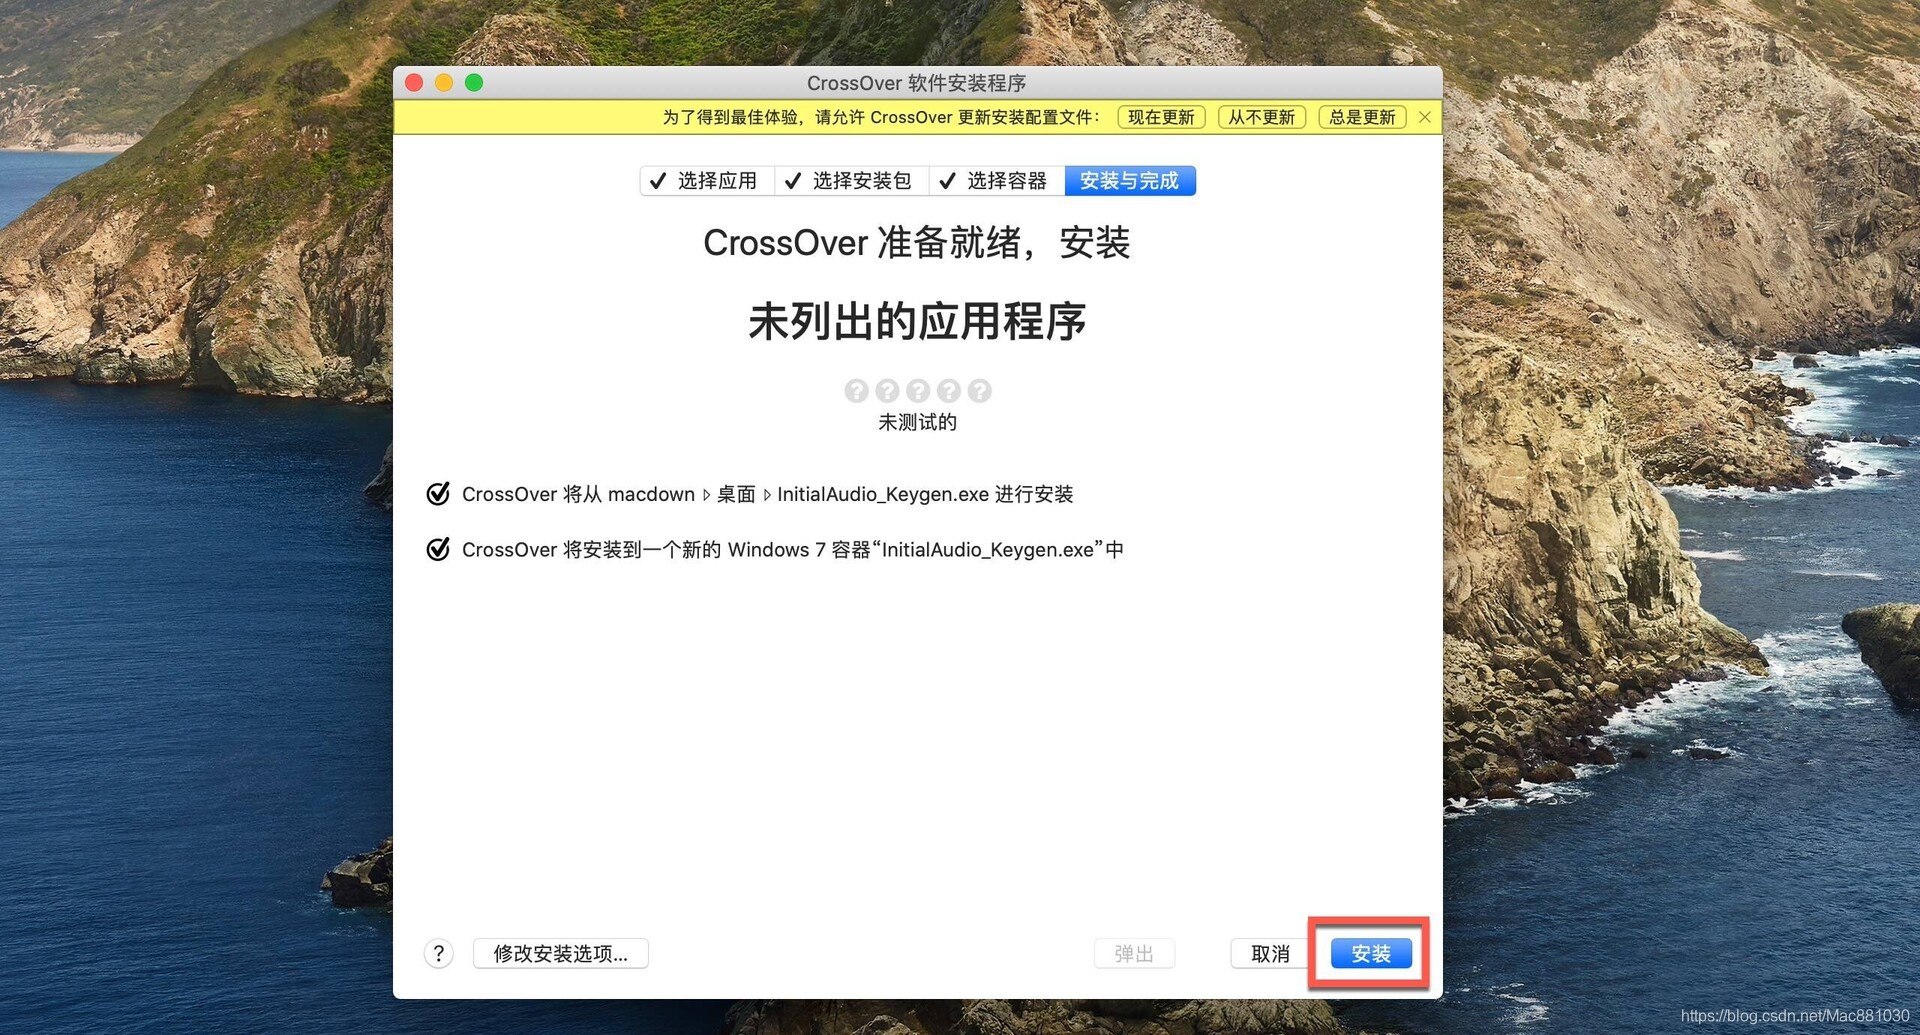
Task: Click the 取消 cancel button
Action: coord(1270,953)
